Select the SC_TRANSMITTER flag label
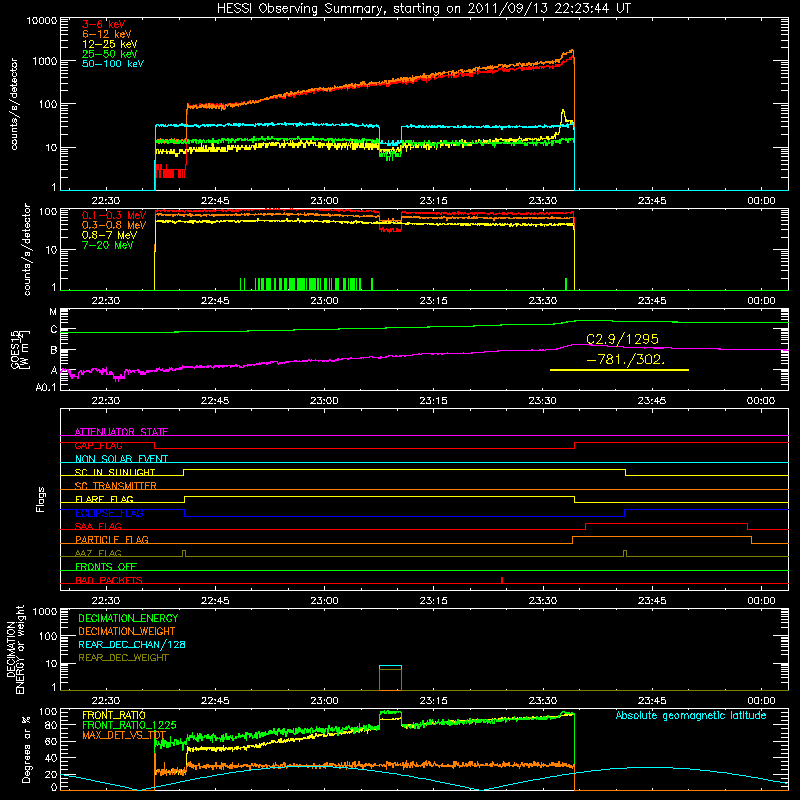Screen dimensions: 800x800 tap(115, 485)
